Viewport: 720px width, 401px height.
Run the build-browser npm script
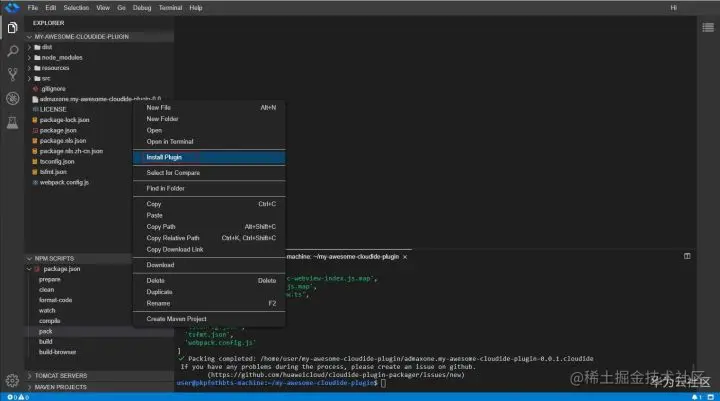[x=57, y=352]
